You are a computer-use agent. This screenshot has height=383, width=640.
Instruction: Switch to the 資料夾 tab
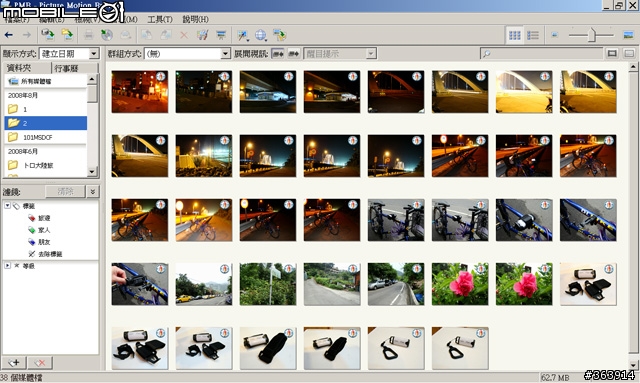(x=27, y=68)
